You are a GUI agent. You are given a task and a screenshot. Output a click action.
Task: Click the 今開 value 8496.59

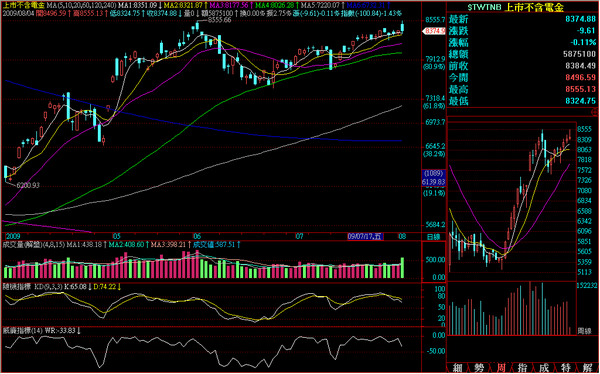tap(580, 78)
